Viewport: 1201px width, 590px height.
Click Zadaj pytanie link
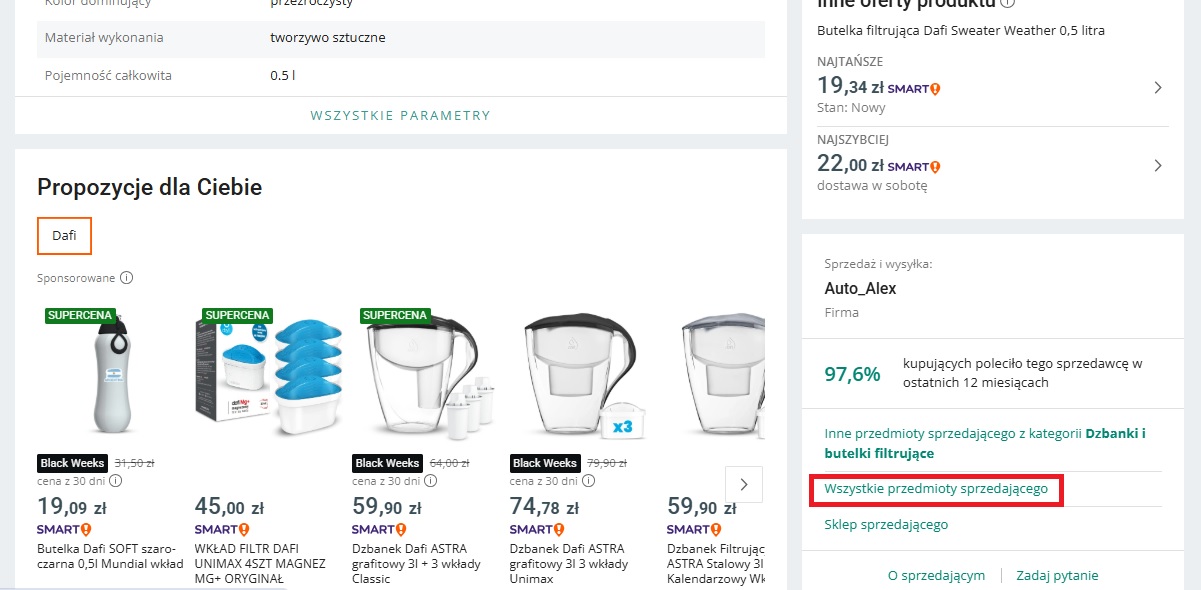point(1057,575)
